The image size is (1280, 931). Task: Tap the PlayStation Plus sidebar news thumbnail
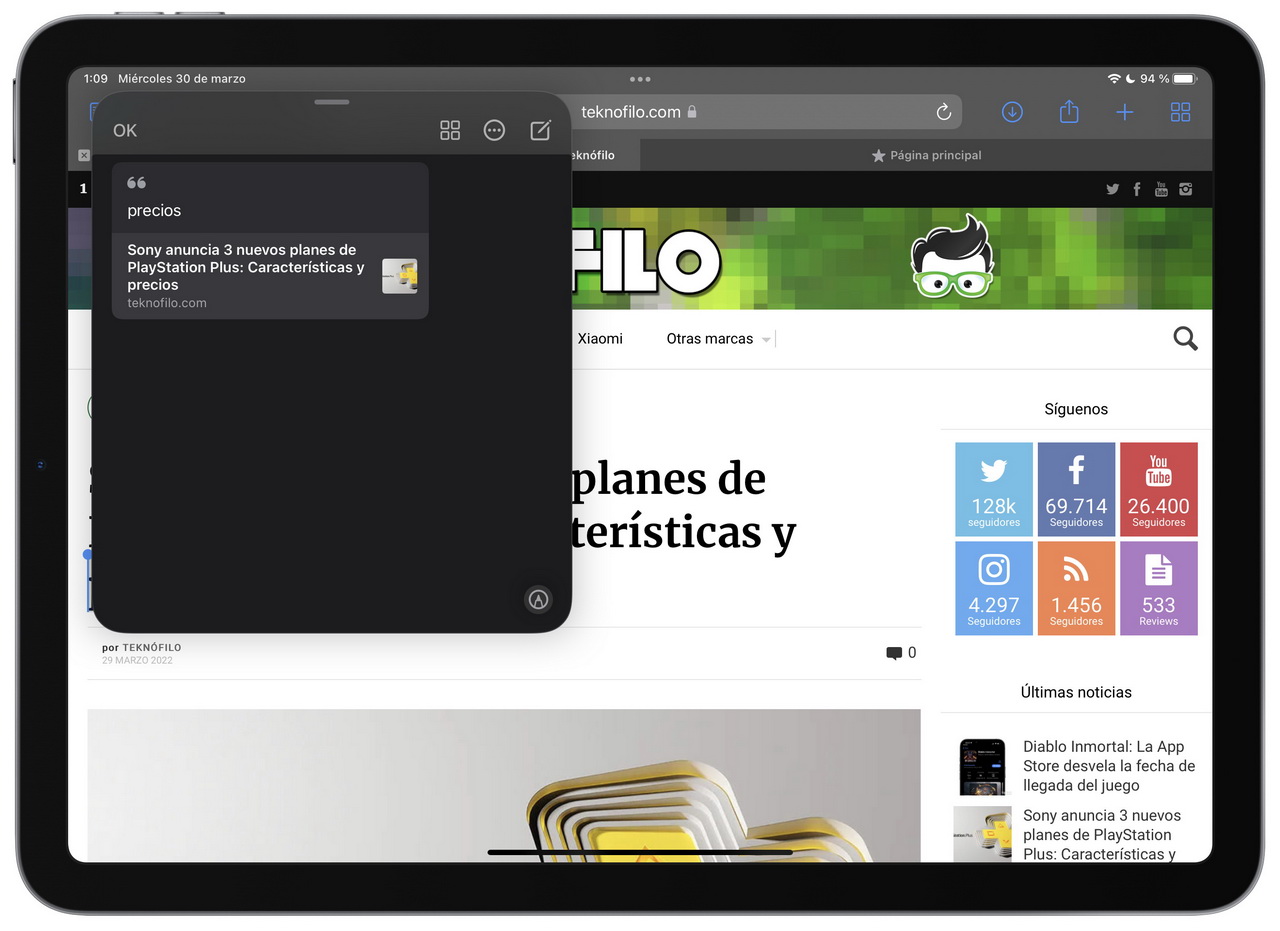(982, 835)
